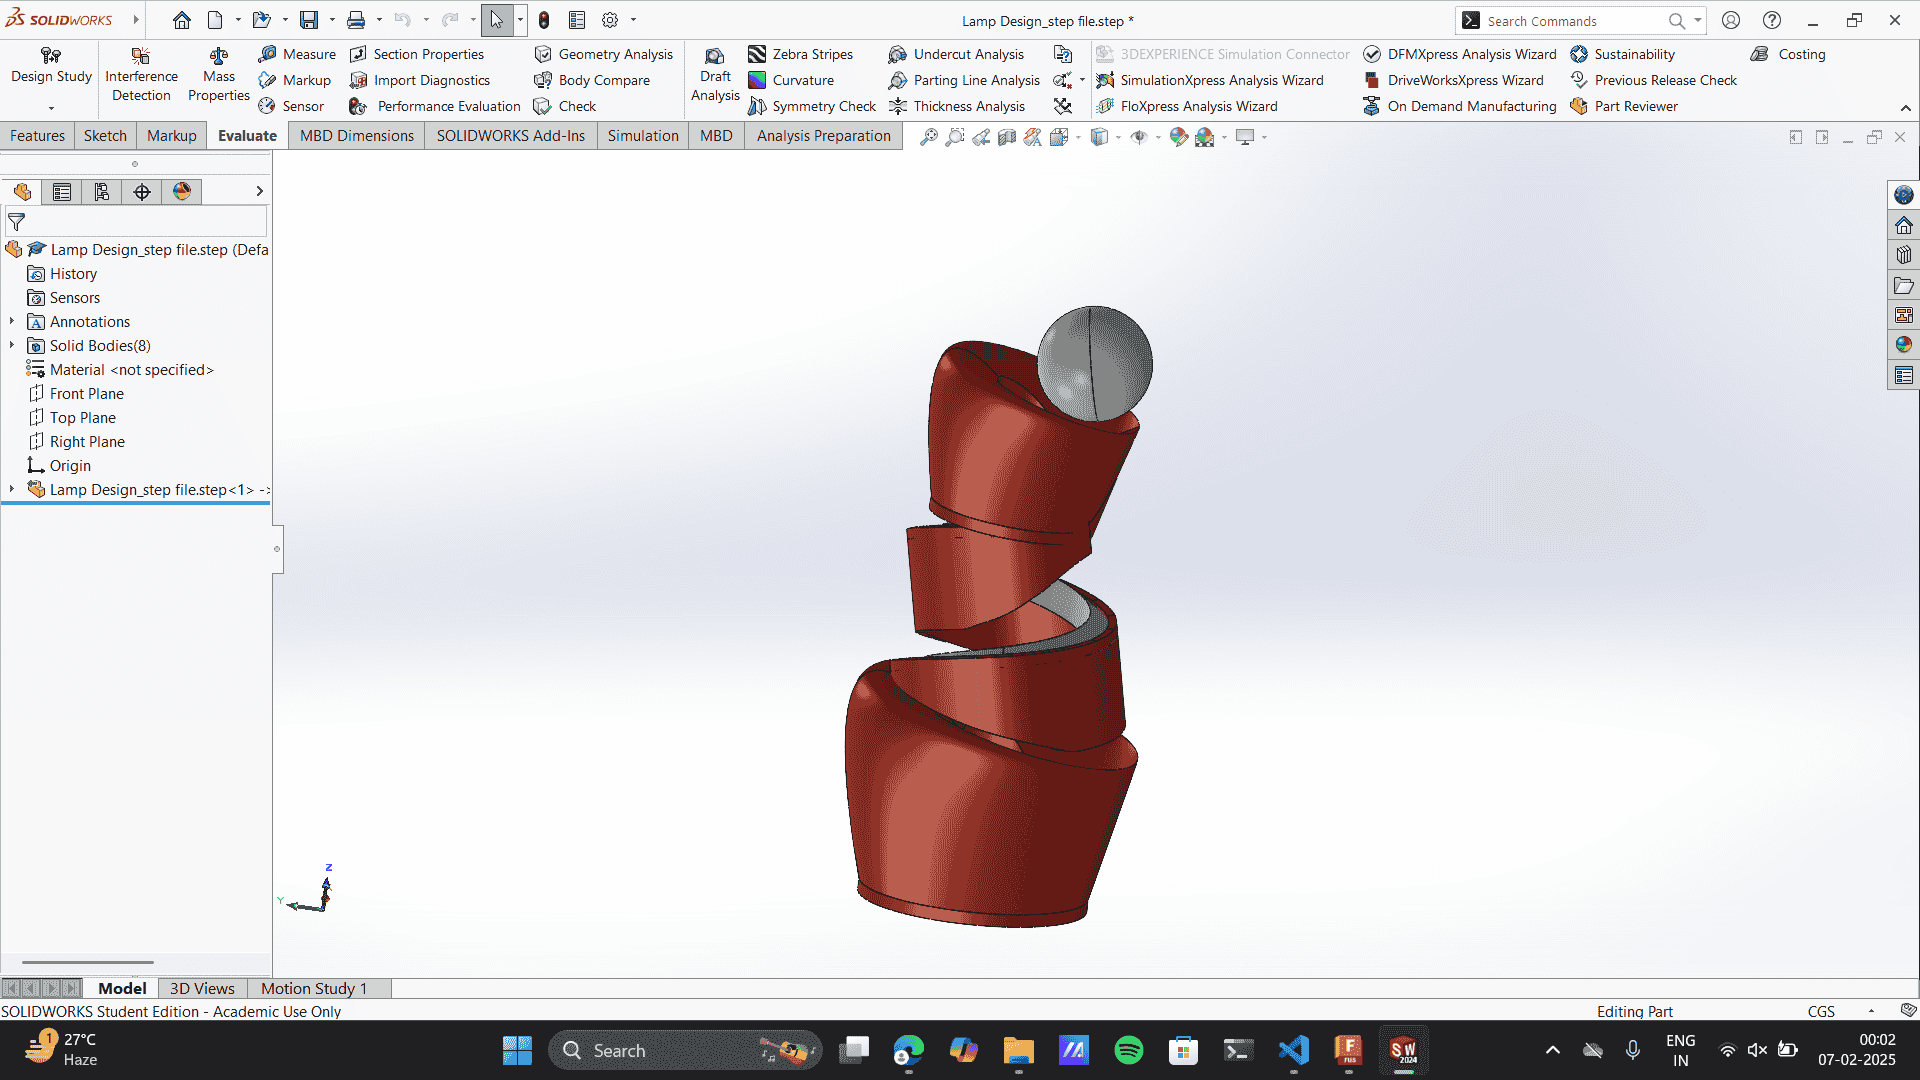Run the Symmetry Check
The height and width of the screenshot is (1080, 1920).
(812, 106)
